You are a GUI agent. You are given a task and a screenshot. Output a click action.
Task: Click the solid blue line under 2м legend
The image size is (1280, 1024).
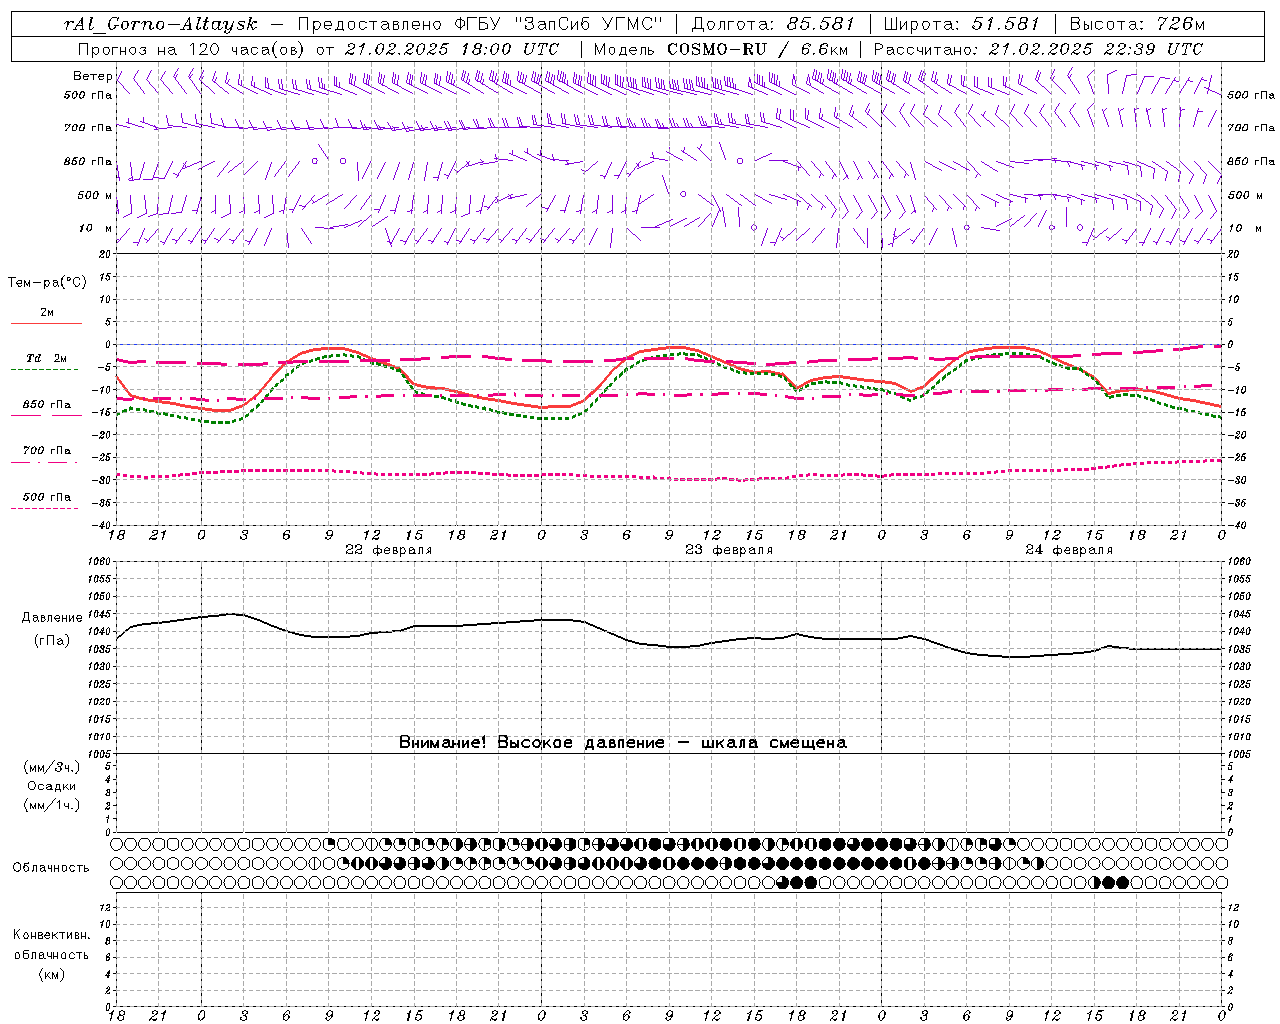pyautogui.click(x=46, y=323)
